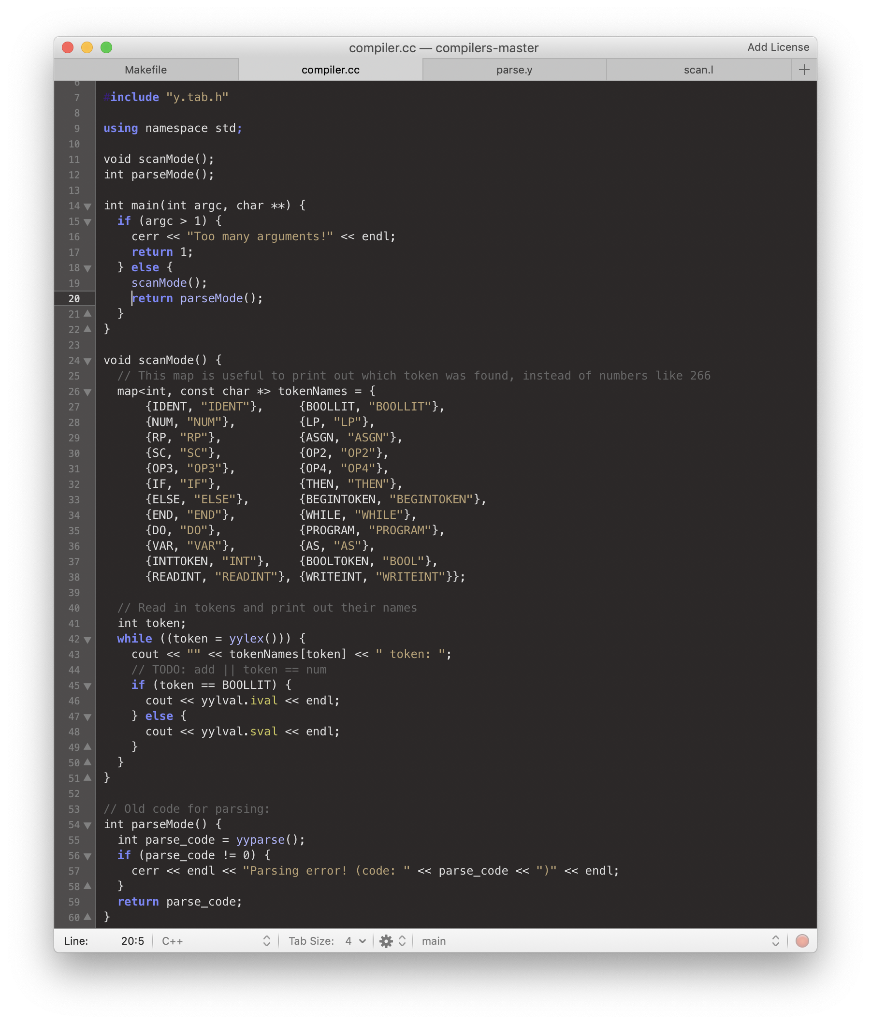This screenshot has width=871, height=1024.
Task: Click "using namespace std;" on line 9
Action: click(x=173, y=128)
